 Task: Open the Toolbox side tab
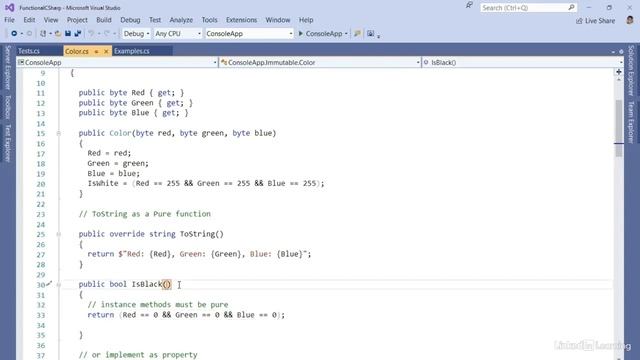(7, 107)
